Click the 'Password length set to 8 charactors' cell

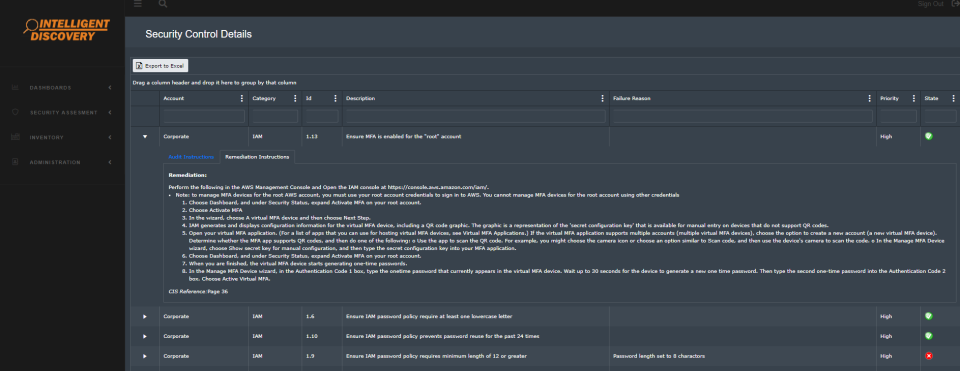click(659, 356)
